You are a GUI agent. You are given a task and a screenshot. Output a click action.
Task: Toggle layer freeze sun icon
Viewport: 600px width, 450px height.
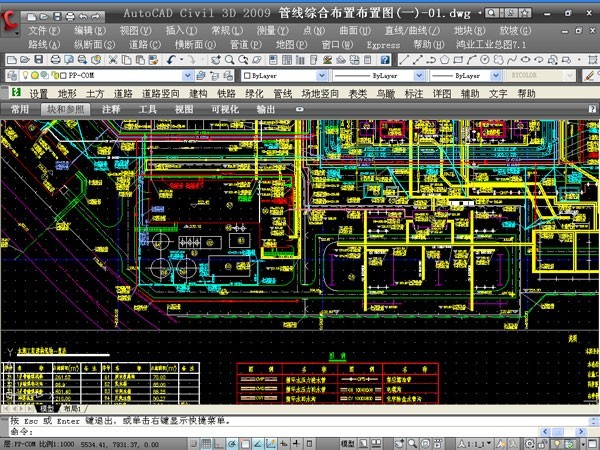(34, 76)
